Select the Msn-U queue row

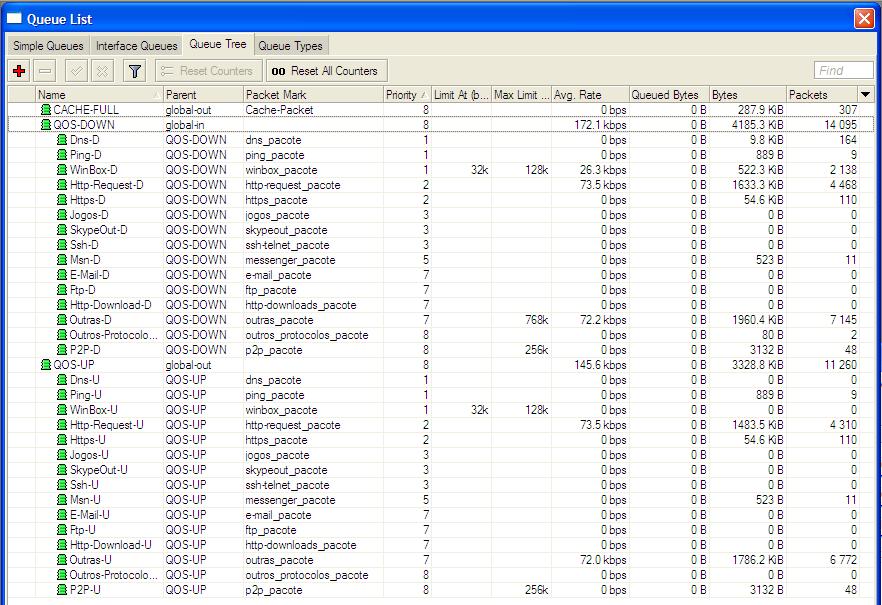pyautogui.click(x=441, y=500)
